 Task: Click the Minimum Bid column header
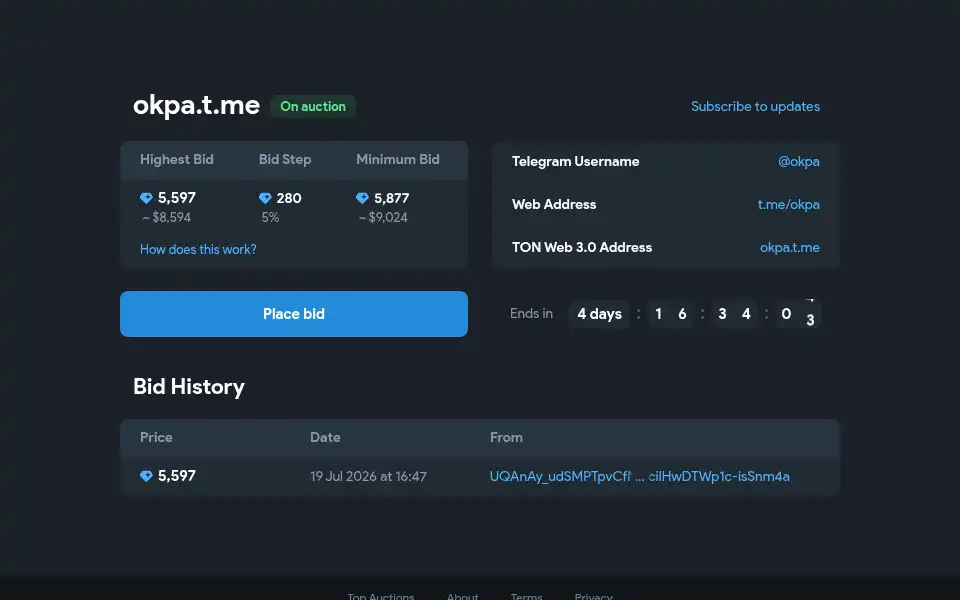point(398,159)
